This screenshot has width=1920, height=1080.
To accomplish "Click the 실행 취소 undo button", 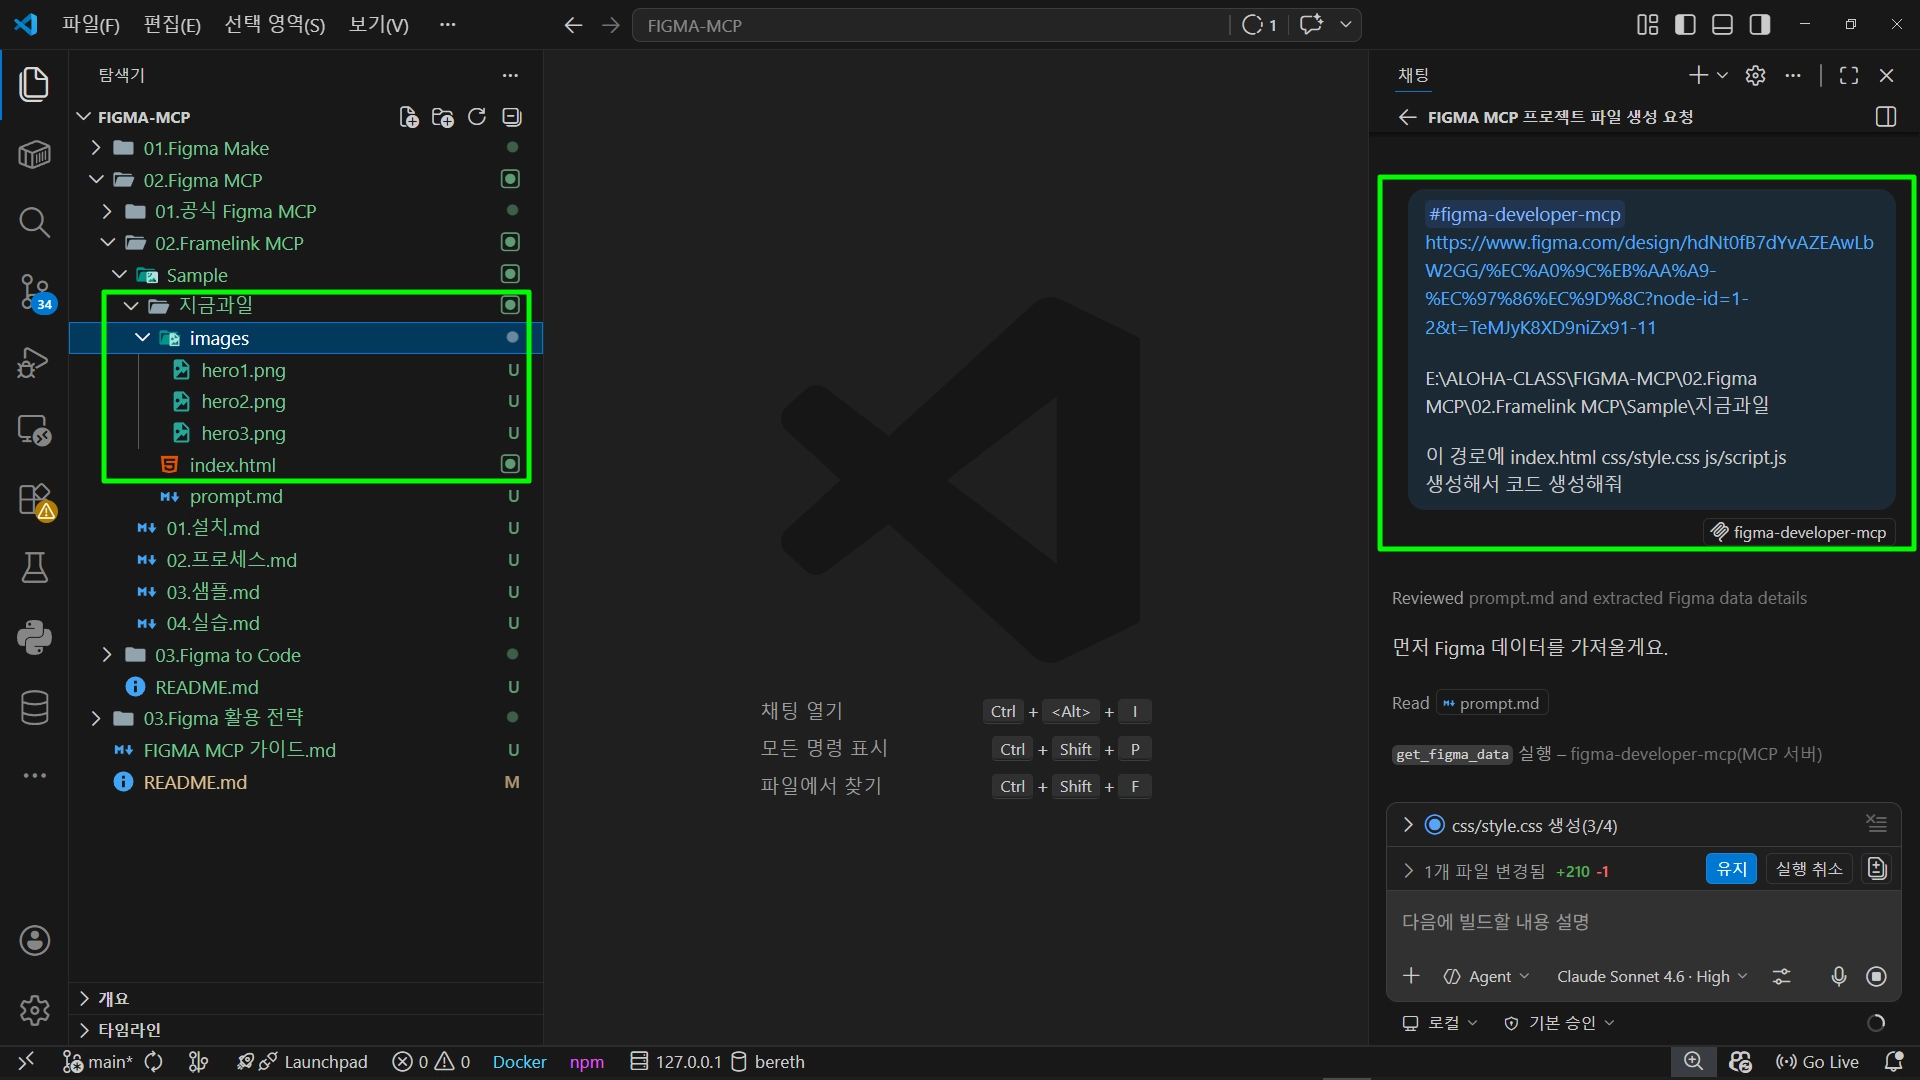I will [1808, 869].
